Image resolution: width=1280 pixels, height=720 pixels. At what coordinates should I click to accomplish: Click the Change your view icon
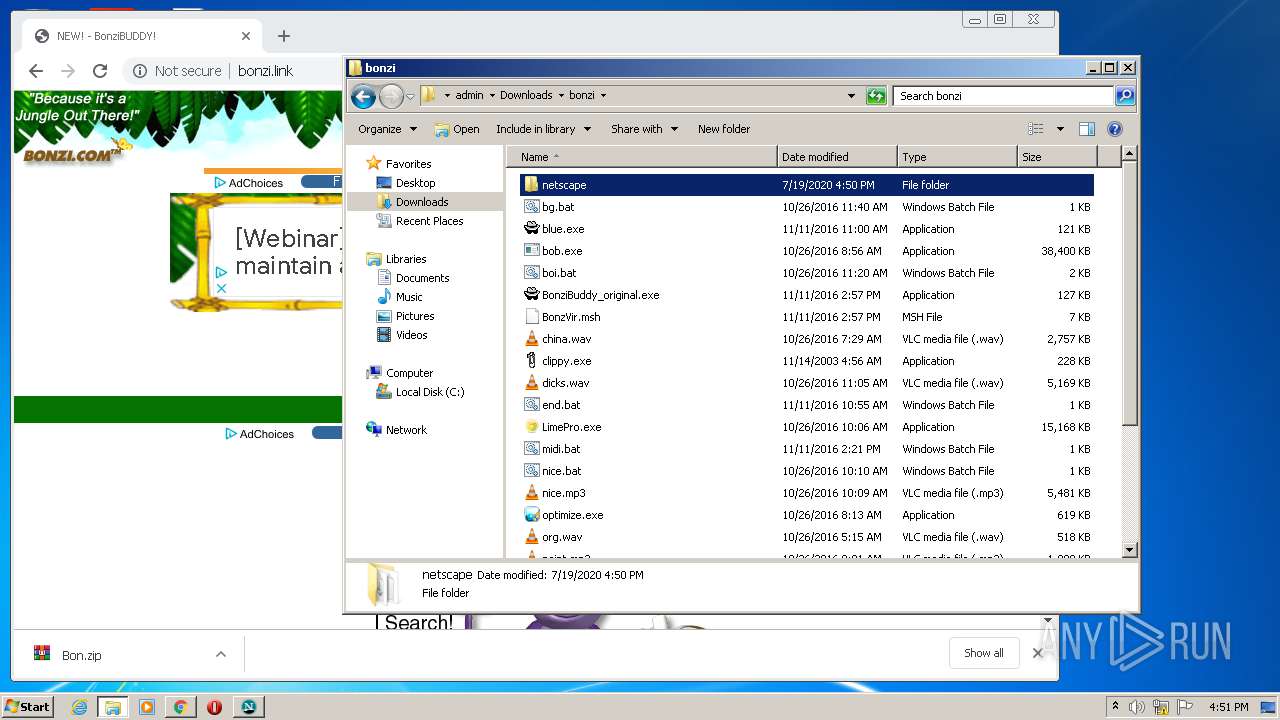point(1036,129)
